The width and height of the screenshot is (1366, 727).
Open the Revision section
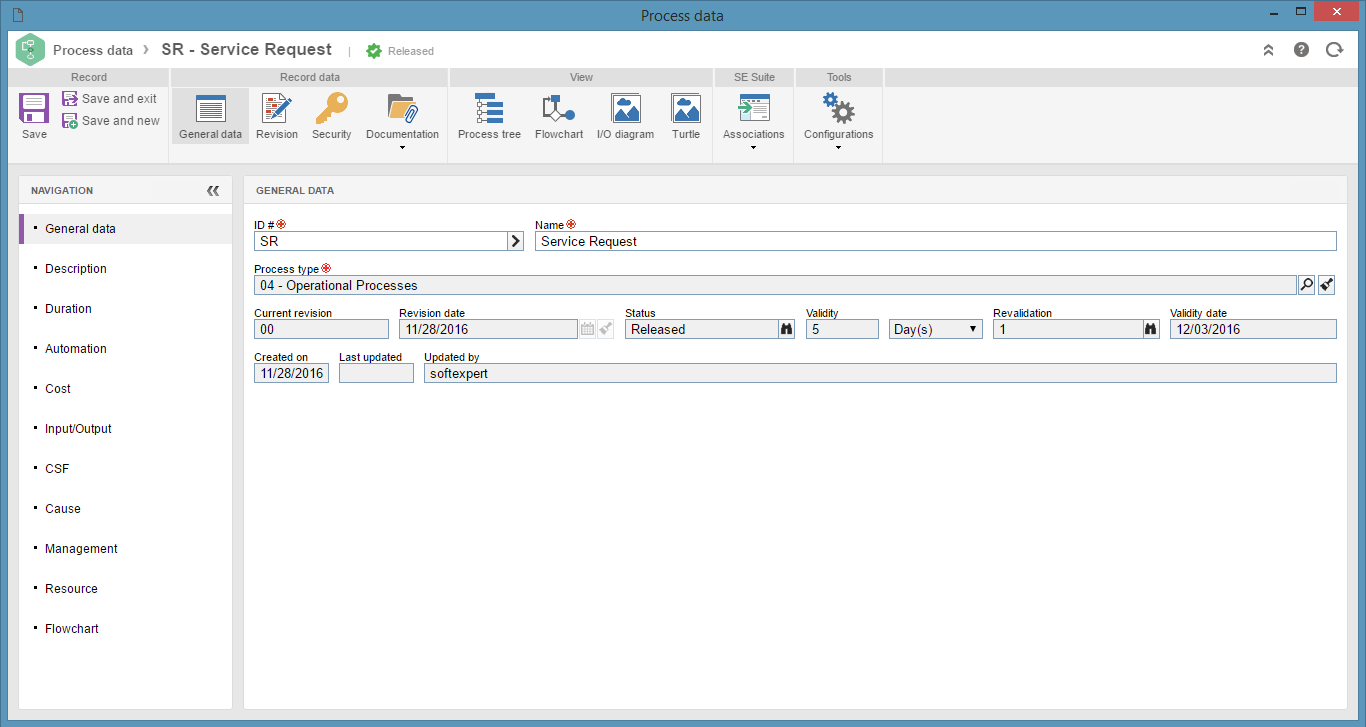[x=277, y=116]
